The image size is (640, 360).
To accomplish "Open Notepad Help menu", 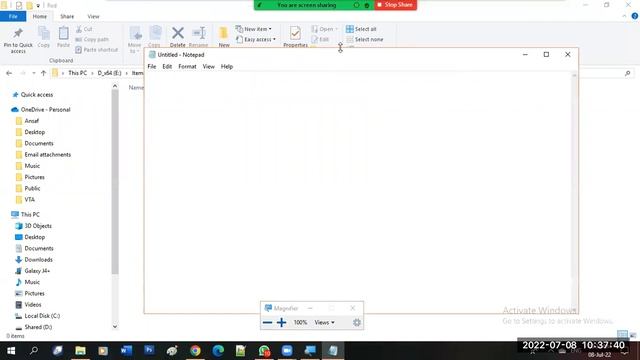I will (227, 67).
